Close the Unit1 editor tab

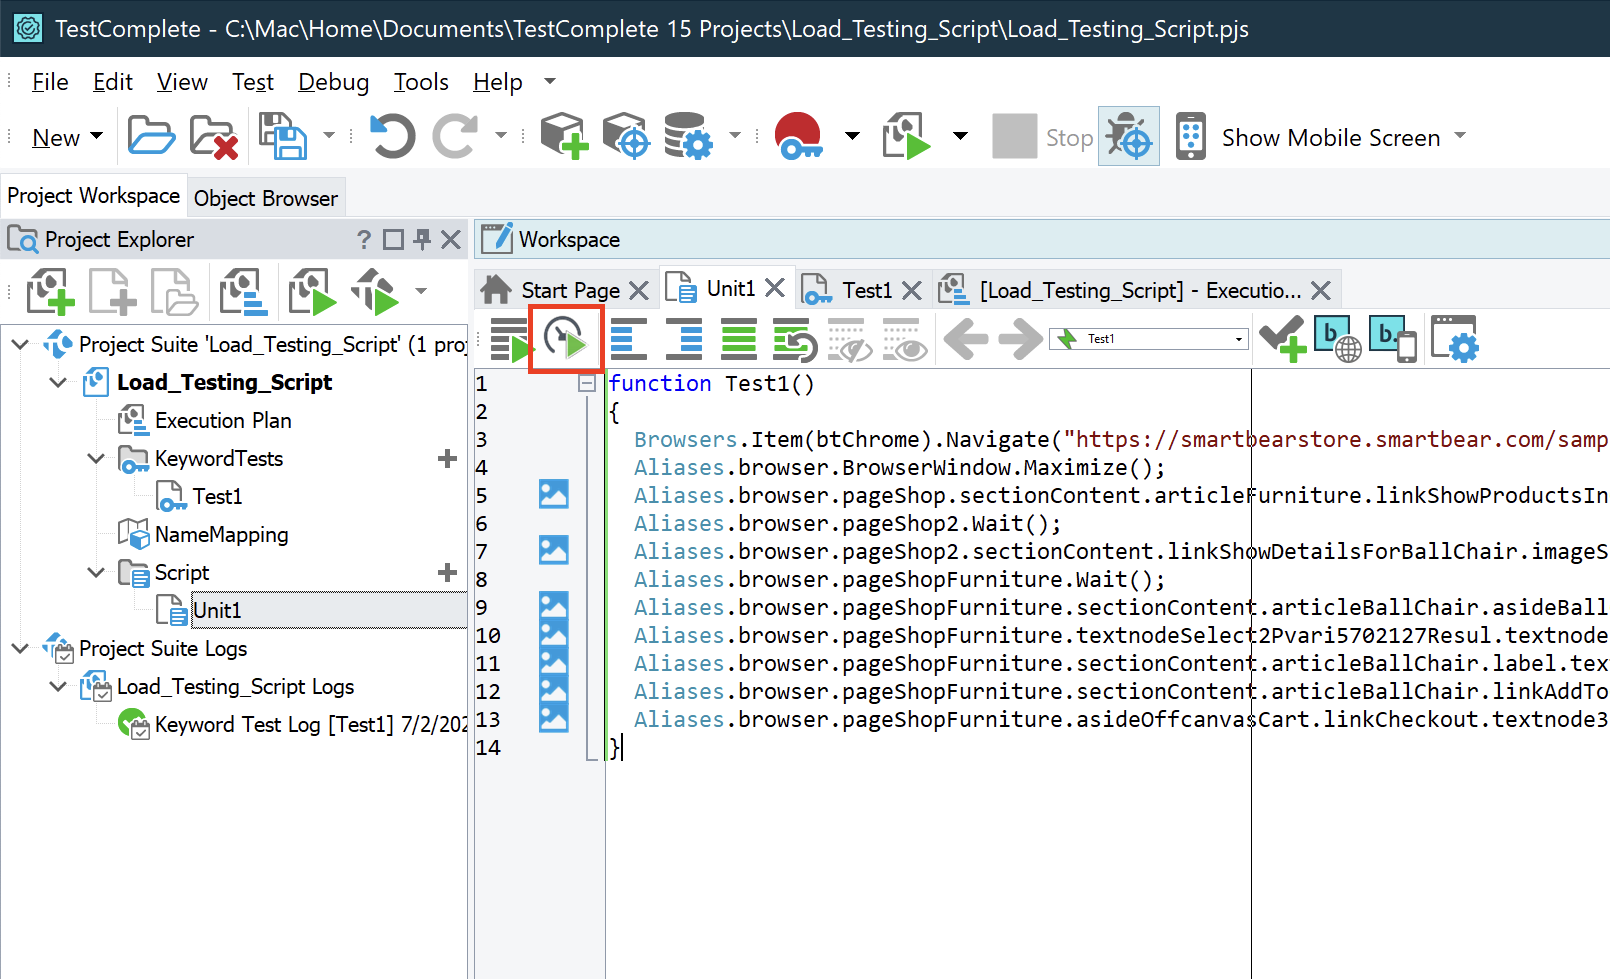775,289
